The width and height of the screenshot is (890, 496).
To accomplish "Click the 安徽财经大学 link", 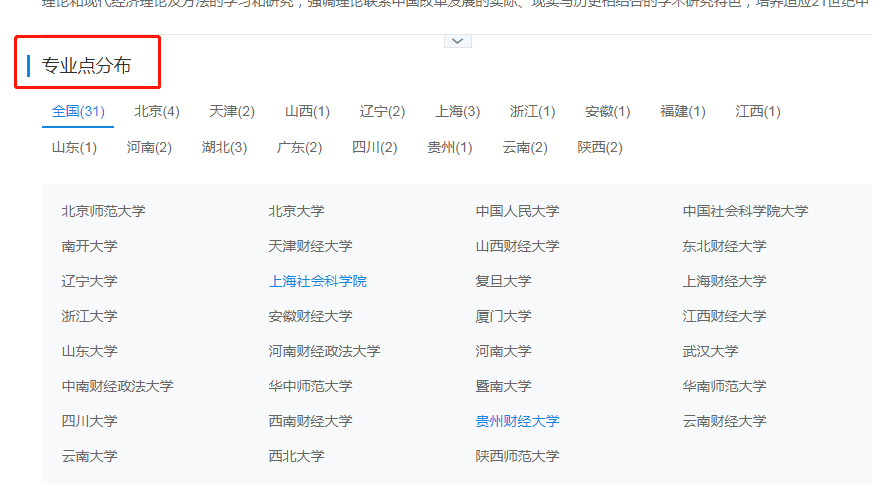I will click(310, 316).
